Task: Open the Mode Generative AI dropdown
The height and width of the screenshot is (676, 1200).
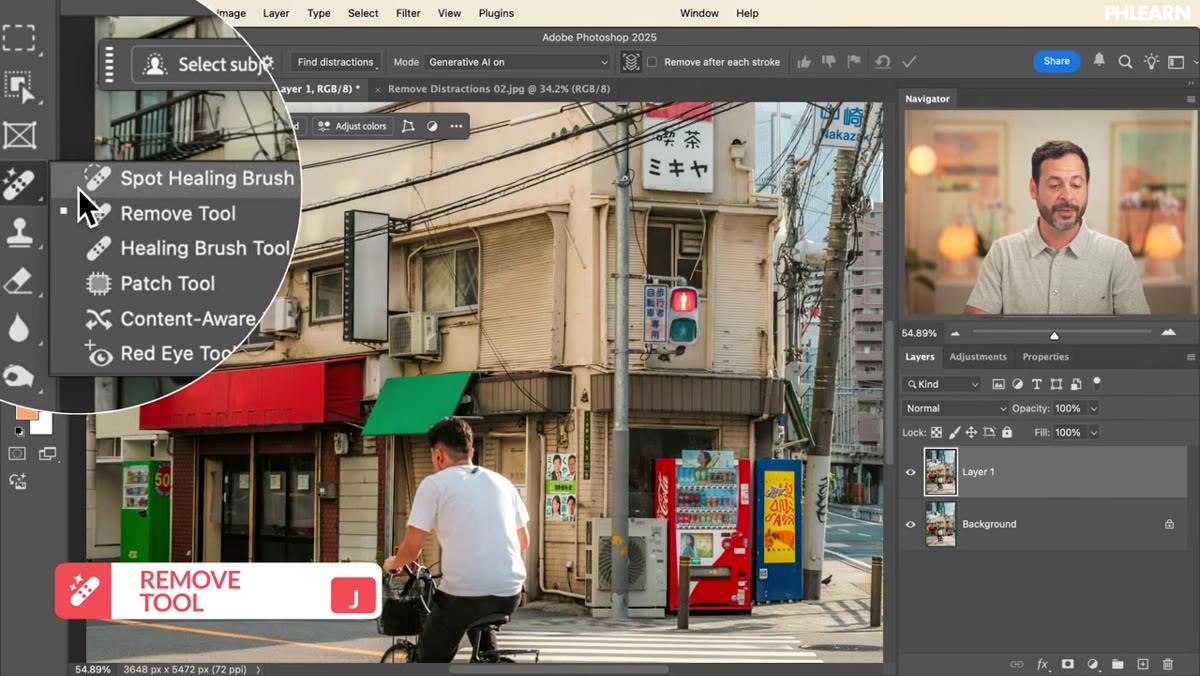Action: tap(518, 62)
